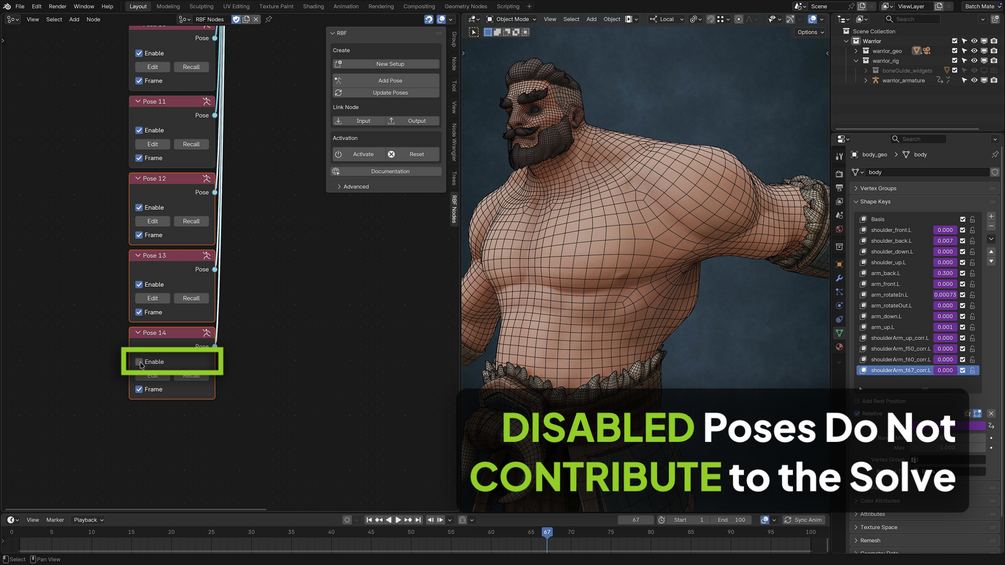Expand the Vertex Groups panel
Image resolution: width=1005 pixels, height=565 pixels.
point(876,188)
